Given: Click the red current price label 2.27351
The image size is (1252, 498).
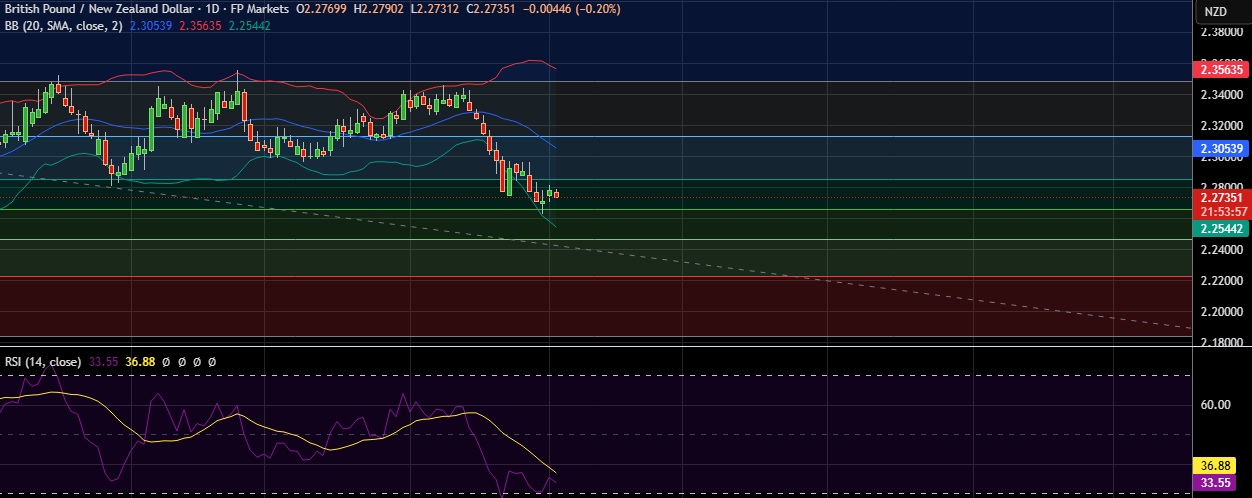Looking at the screenshot, I should click(x=1221, y=198).
